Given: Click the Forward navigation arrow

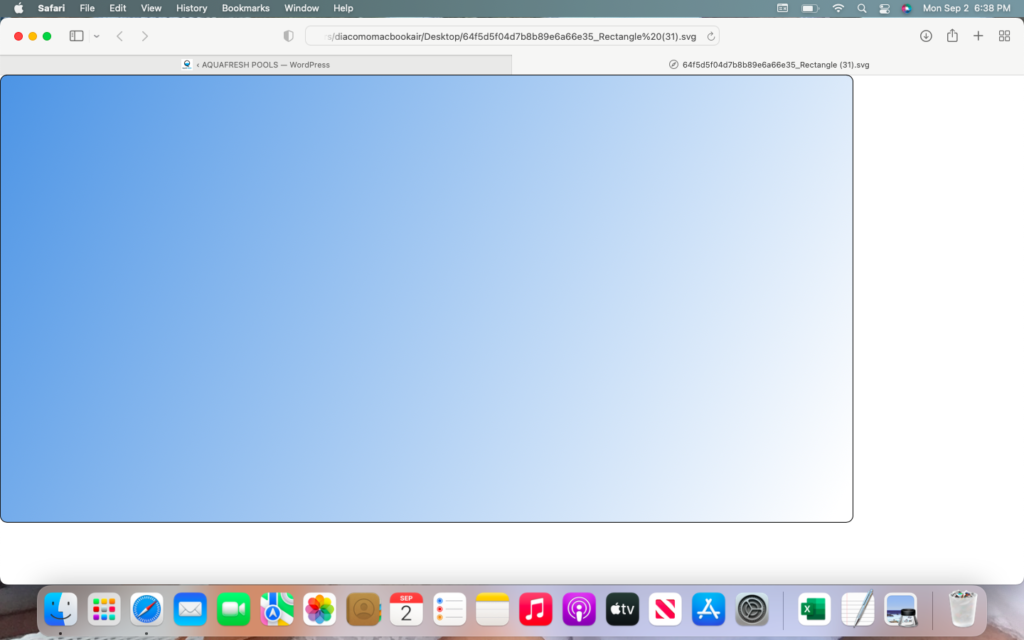Looking at the screenshot, I should (145, 36).
